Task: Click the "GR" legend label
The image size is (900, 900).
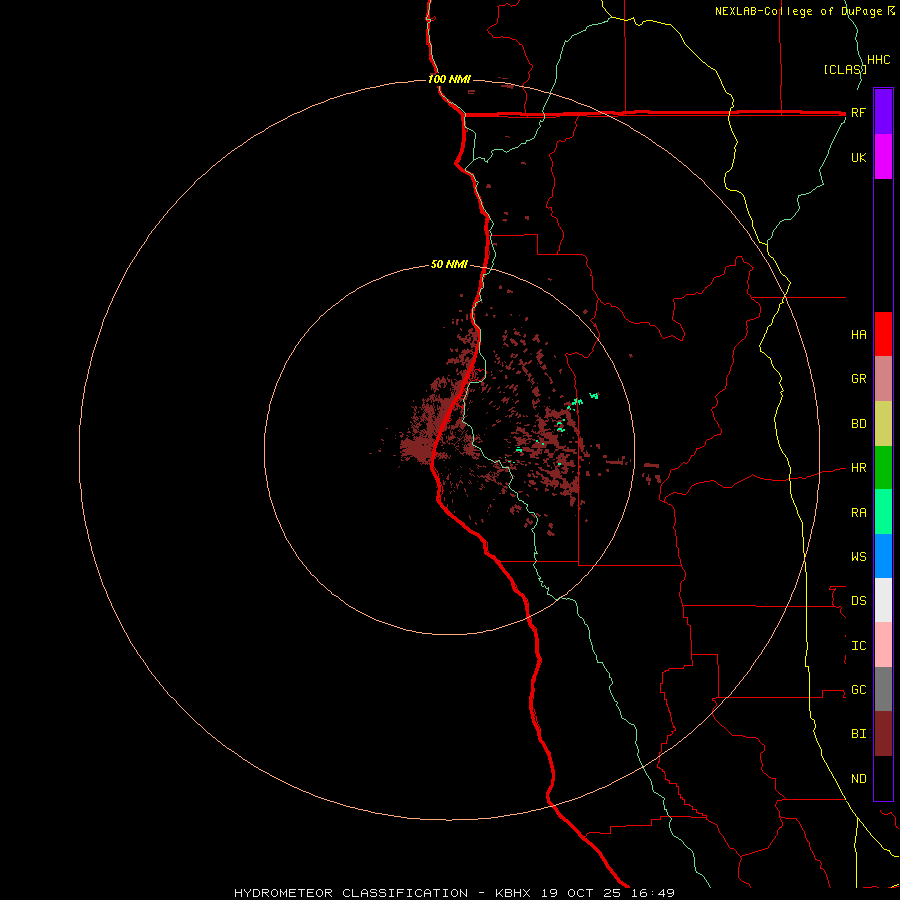Action: pos(858,379)
